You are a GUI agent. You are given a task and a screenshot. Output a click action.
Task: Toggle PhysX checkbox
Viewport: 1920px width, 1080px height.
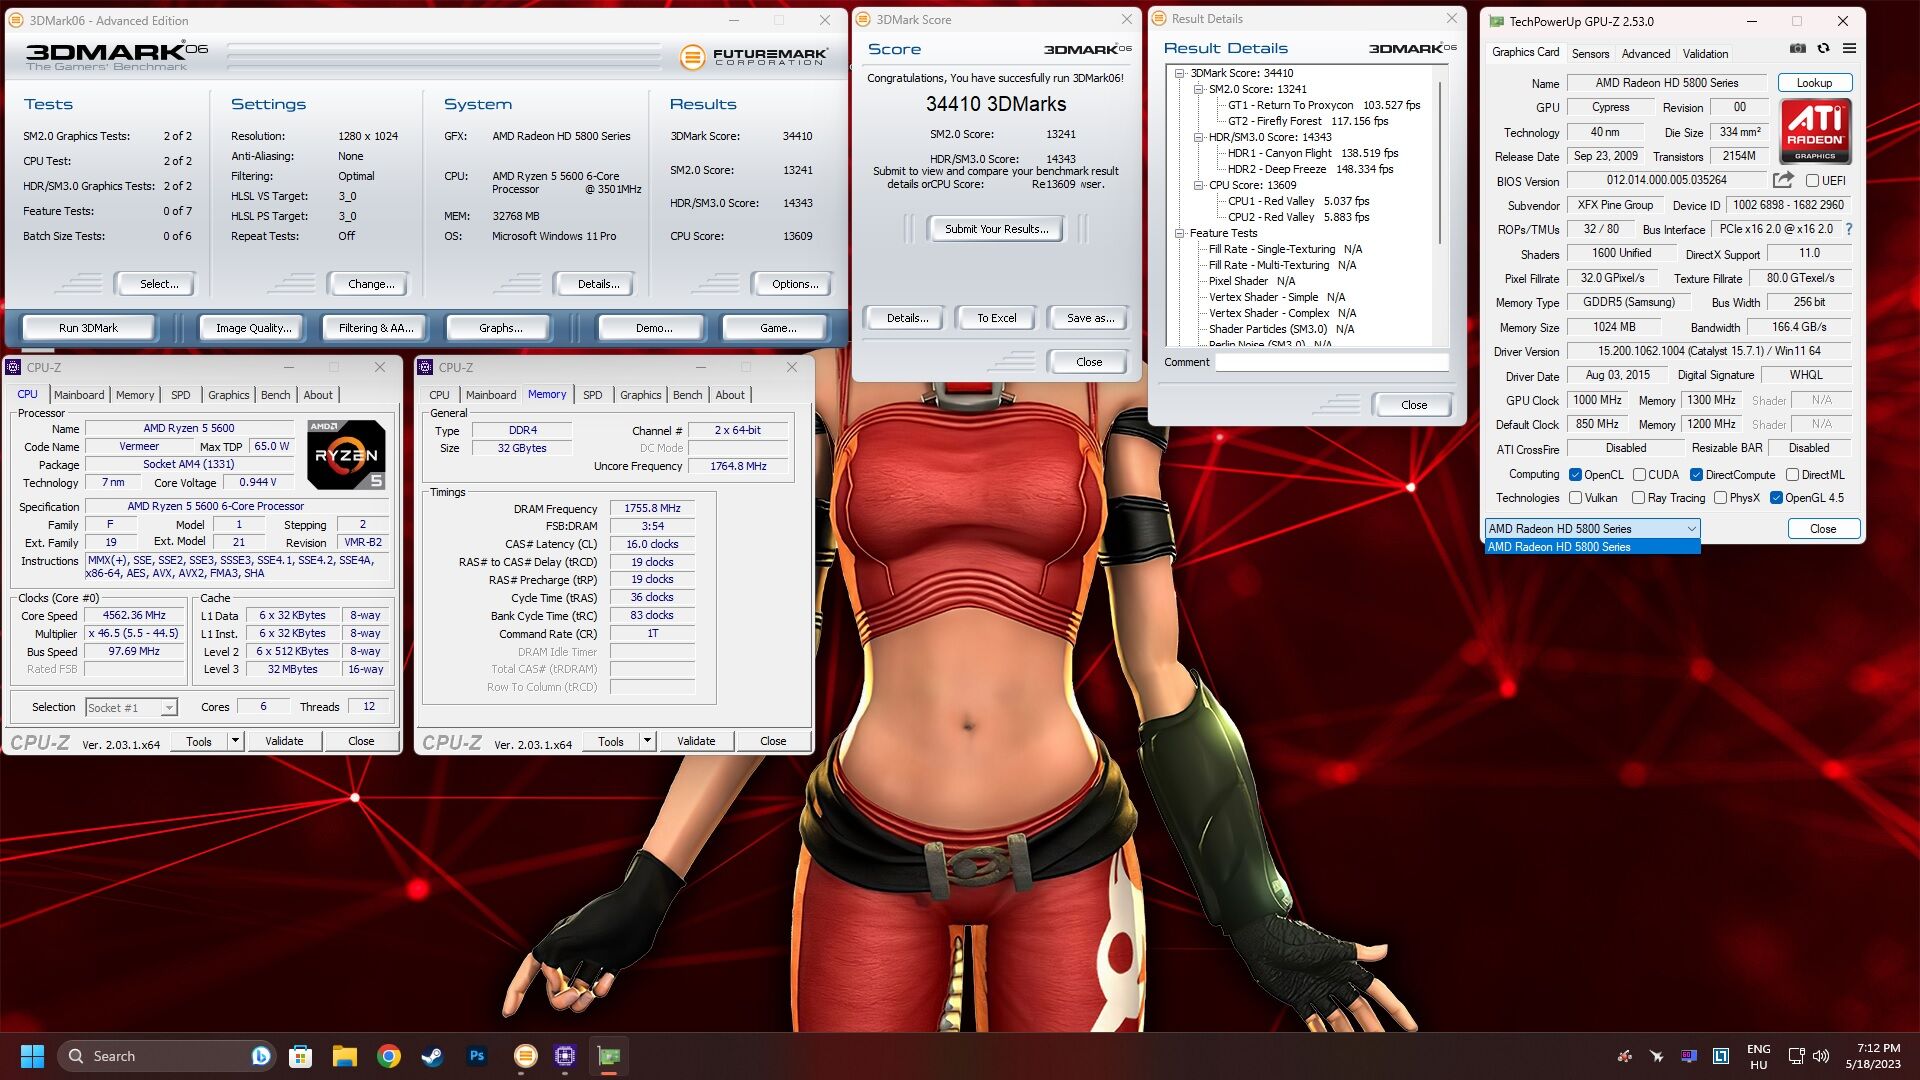(x=1721, y=498)
